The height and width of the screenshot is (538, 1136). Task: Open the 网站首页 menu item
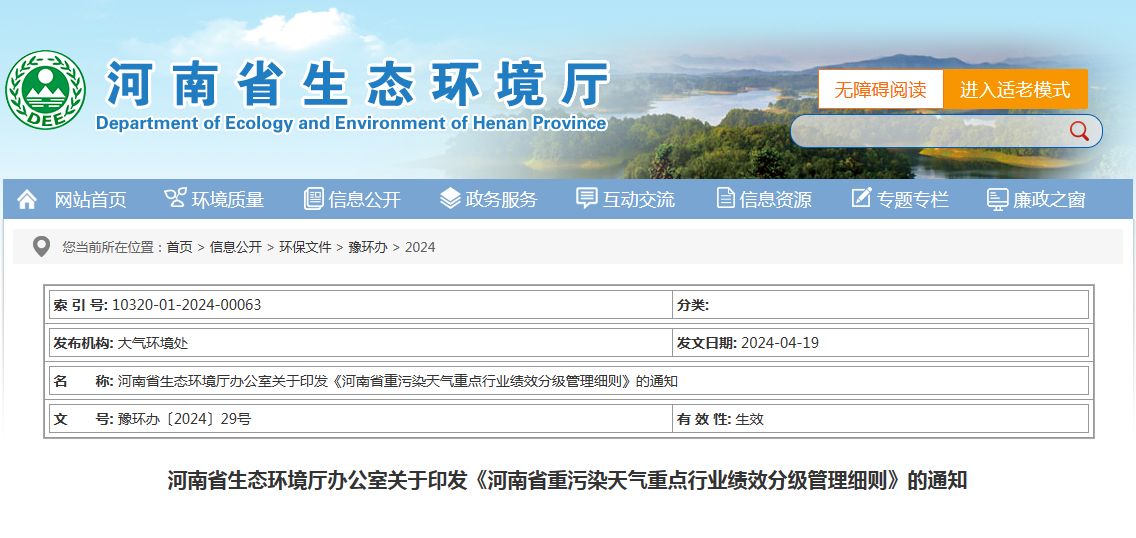point(91,200)
